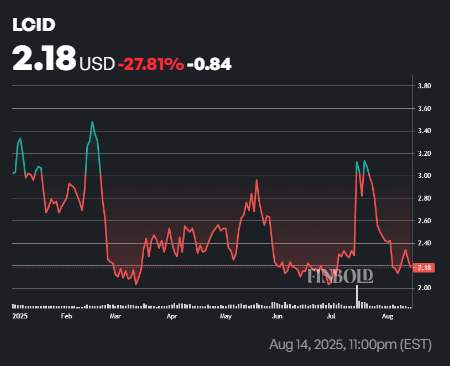450x366 pixels.
Task: Click the 2.40 y-axis label
Action: tap(425, 243)
